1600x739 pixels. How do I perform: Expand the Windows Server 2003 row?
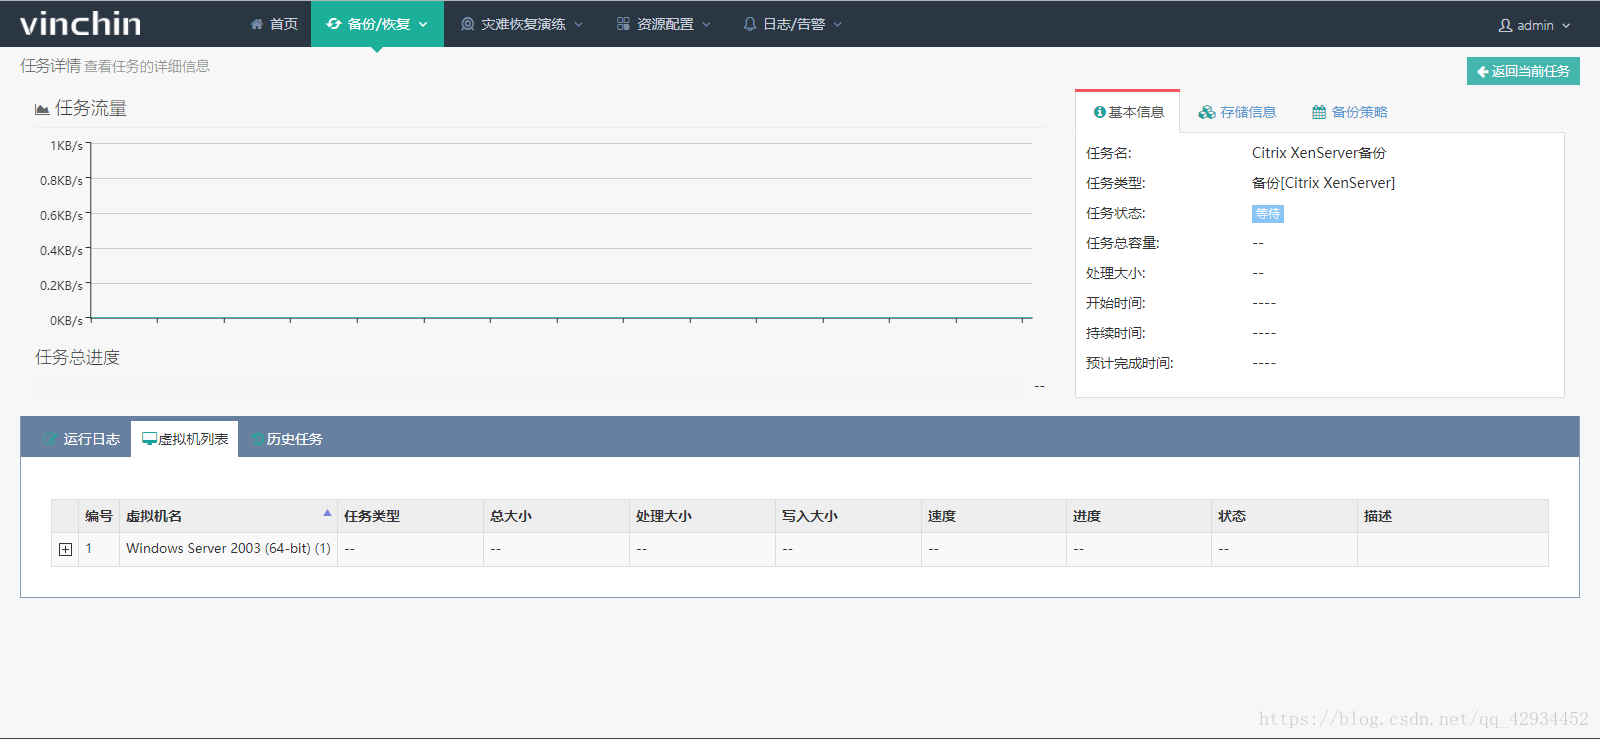tap(65, 549)
